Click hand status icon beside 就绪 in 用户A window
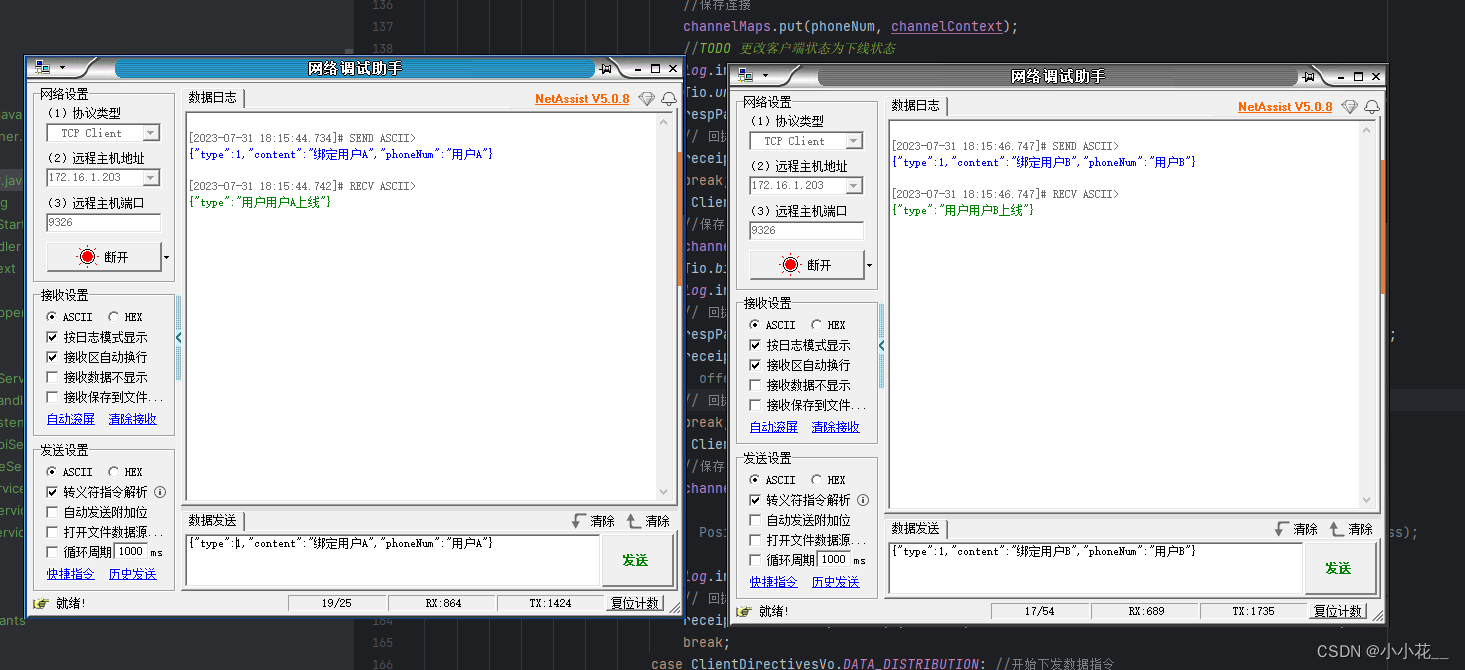 pos(41,603)
